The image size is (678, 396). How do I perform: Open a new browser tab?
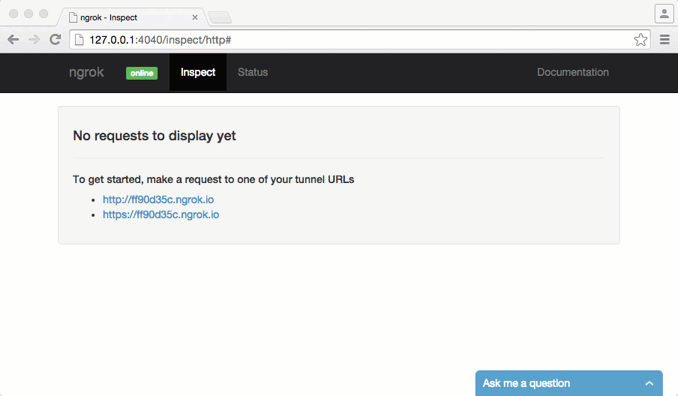[x=220, y=17]
